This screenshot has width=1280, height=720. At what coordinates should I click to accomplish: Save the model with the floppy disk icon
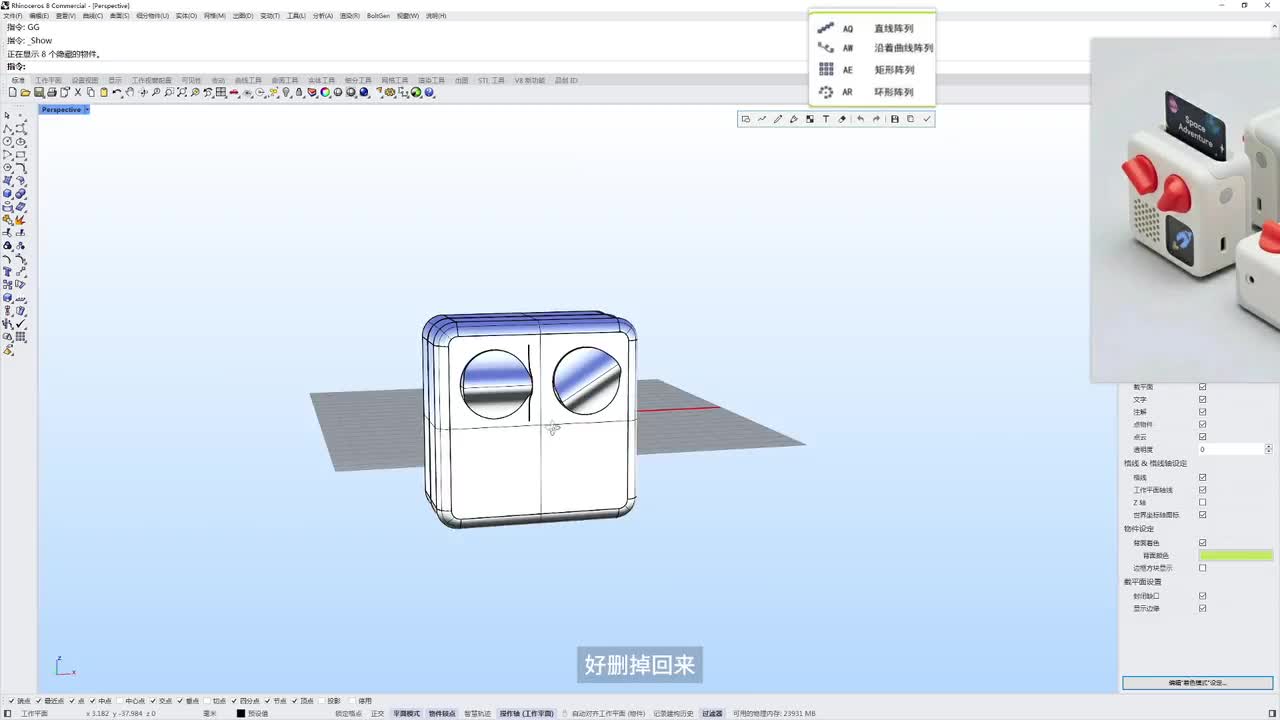coord(39,92)
